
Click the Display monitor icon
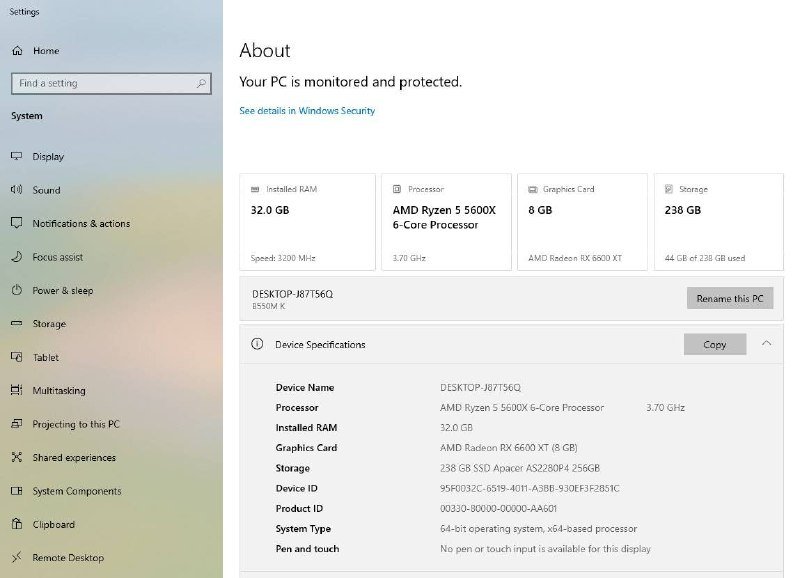click(x=17, y=157)
